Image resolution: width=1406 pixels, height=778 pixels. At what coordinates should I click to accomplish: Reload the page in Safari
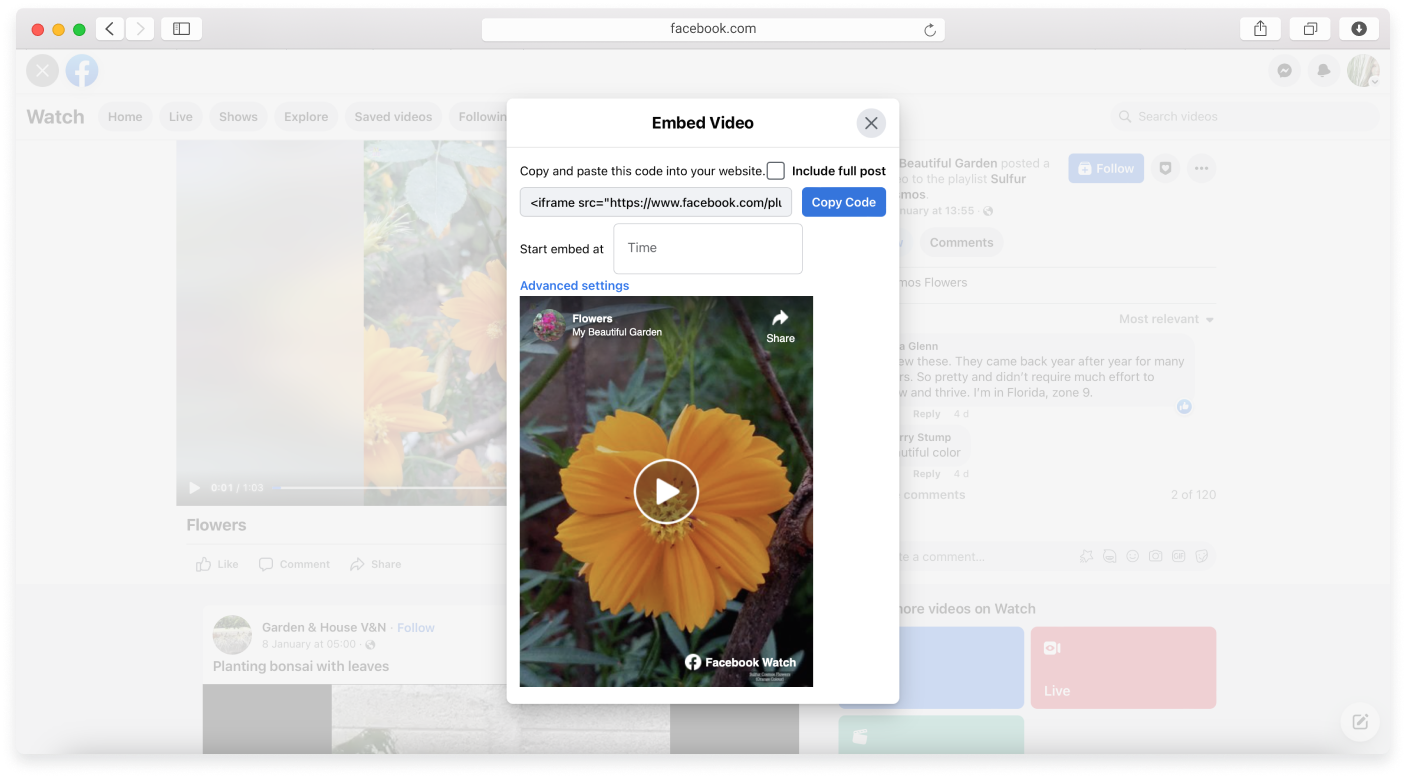point(930,30)
